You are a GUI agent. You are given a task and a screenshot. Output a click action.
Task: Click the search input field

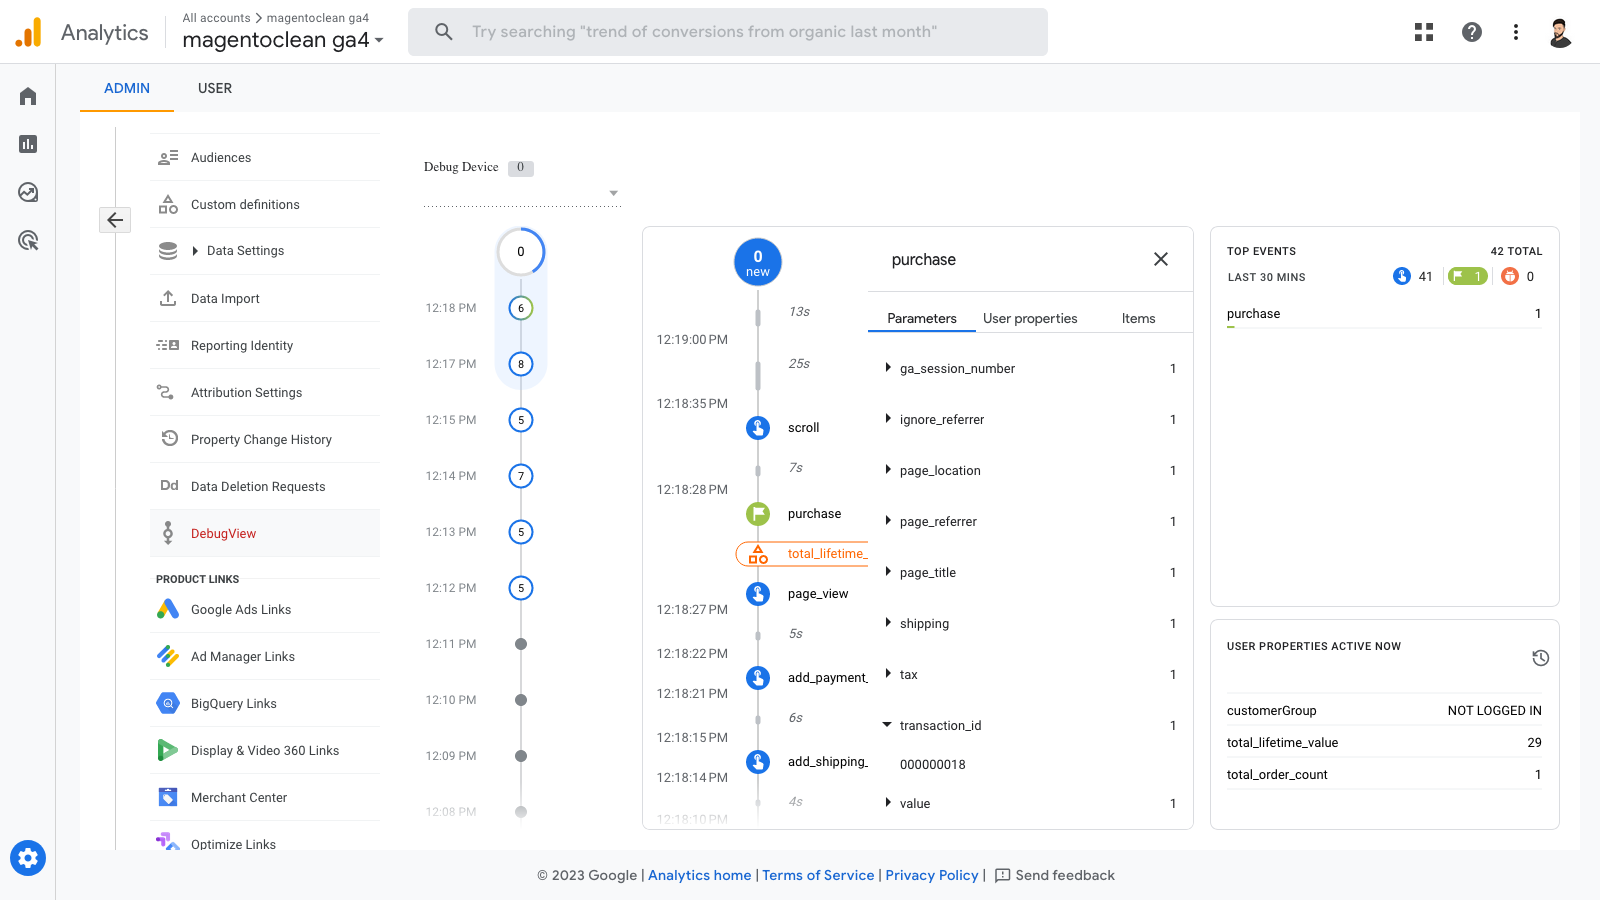[x=728, y=32]
